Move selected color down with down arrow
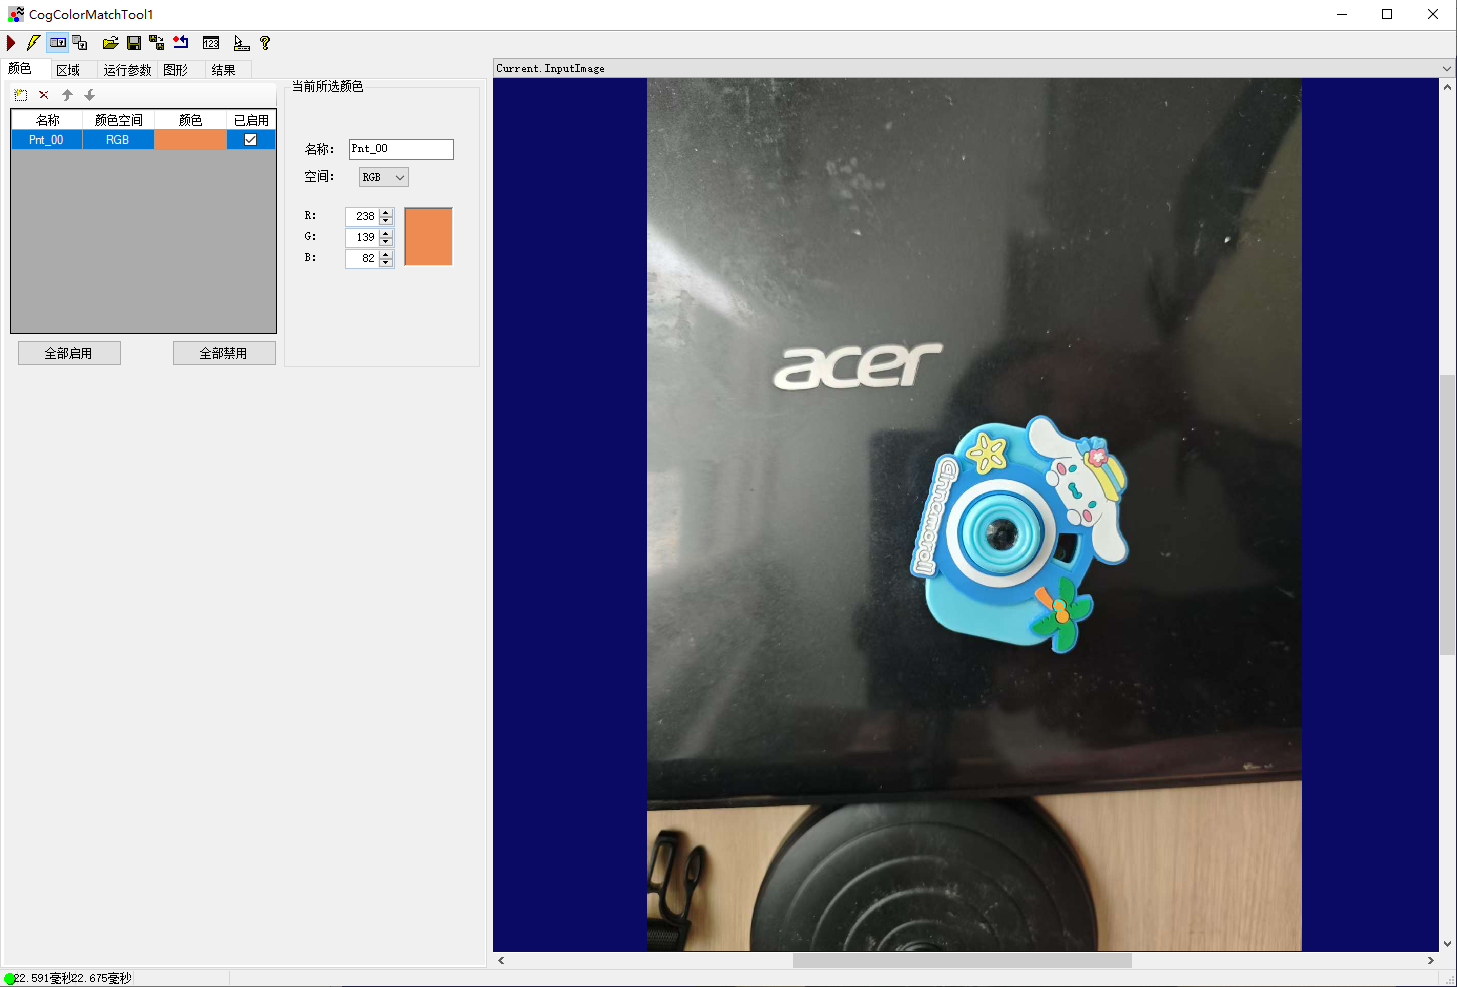The image size is (1457, 987). click(89, 95)
